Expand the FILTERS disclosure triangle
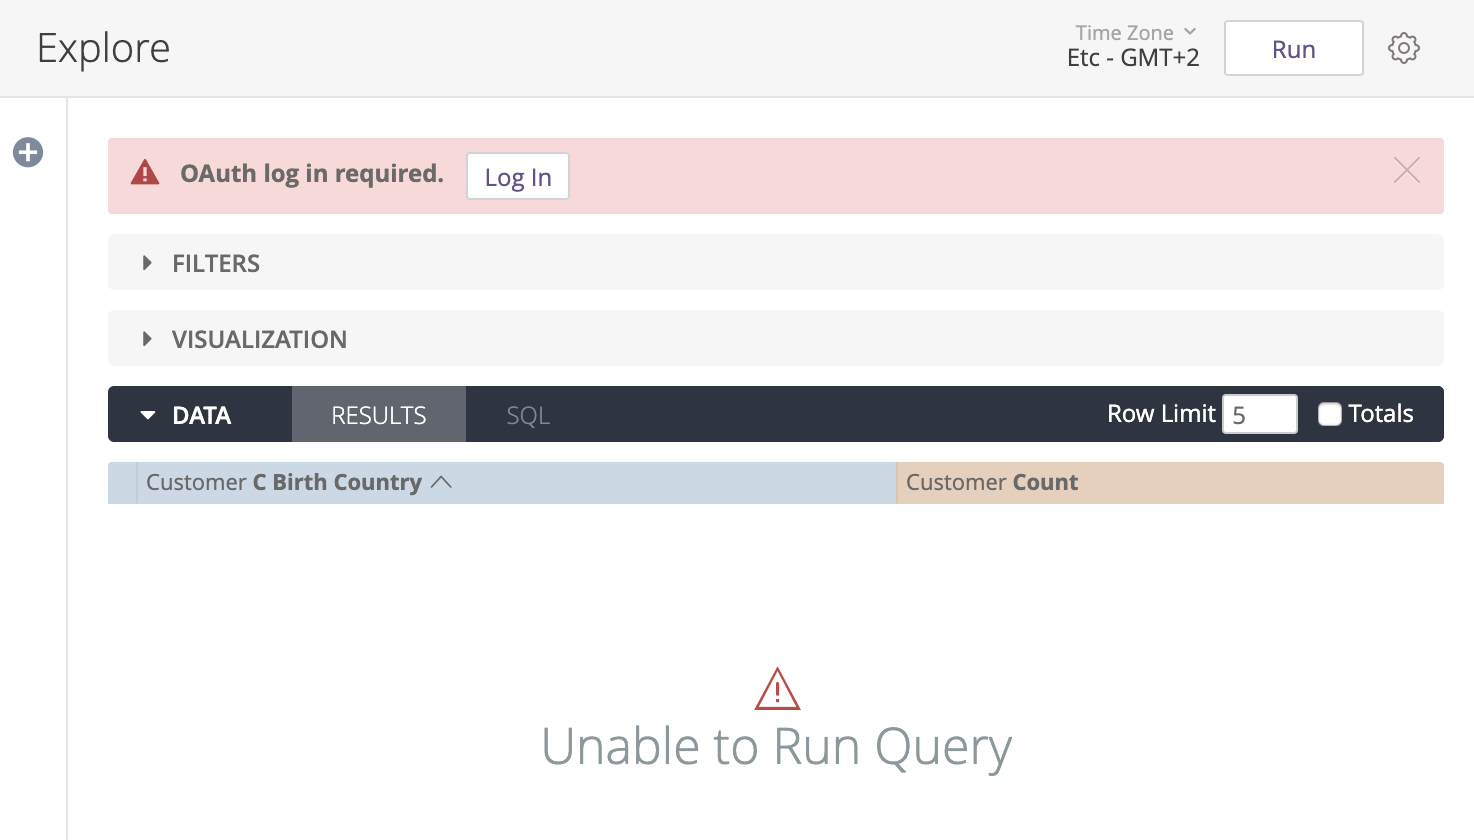Image resolution: width=1474 pixels, height=840 pixels. pos(146,262)
